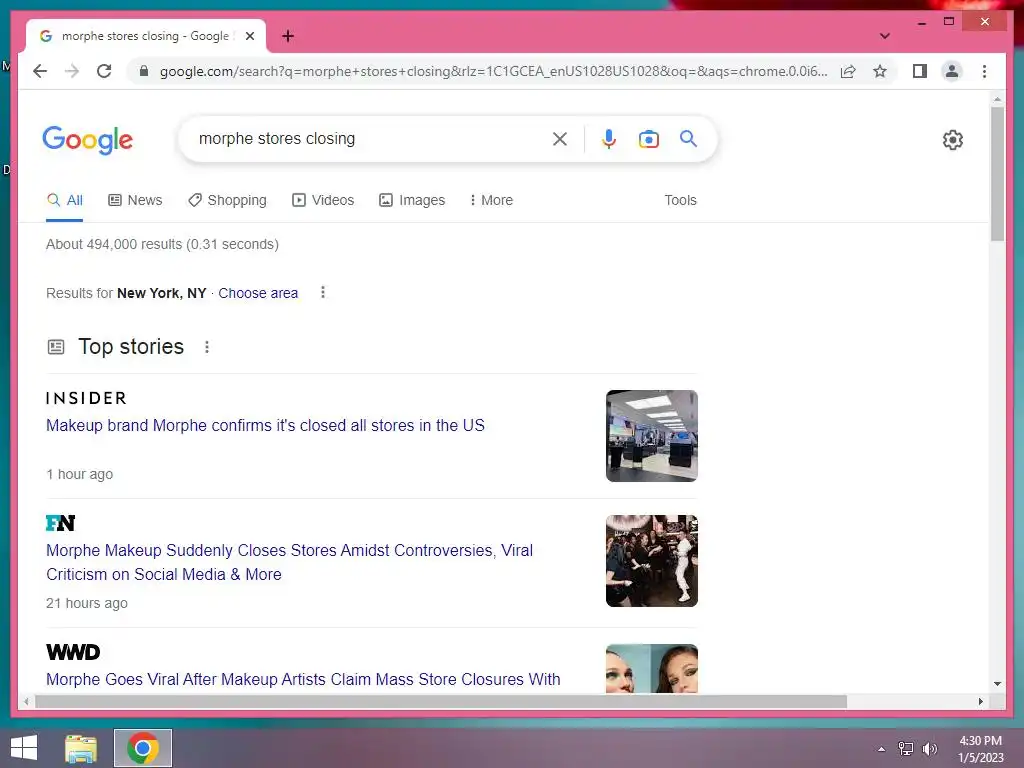1024x768 pixels.
Task: Switch to the Videos tab
Action: click(x=323, y=200)
